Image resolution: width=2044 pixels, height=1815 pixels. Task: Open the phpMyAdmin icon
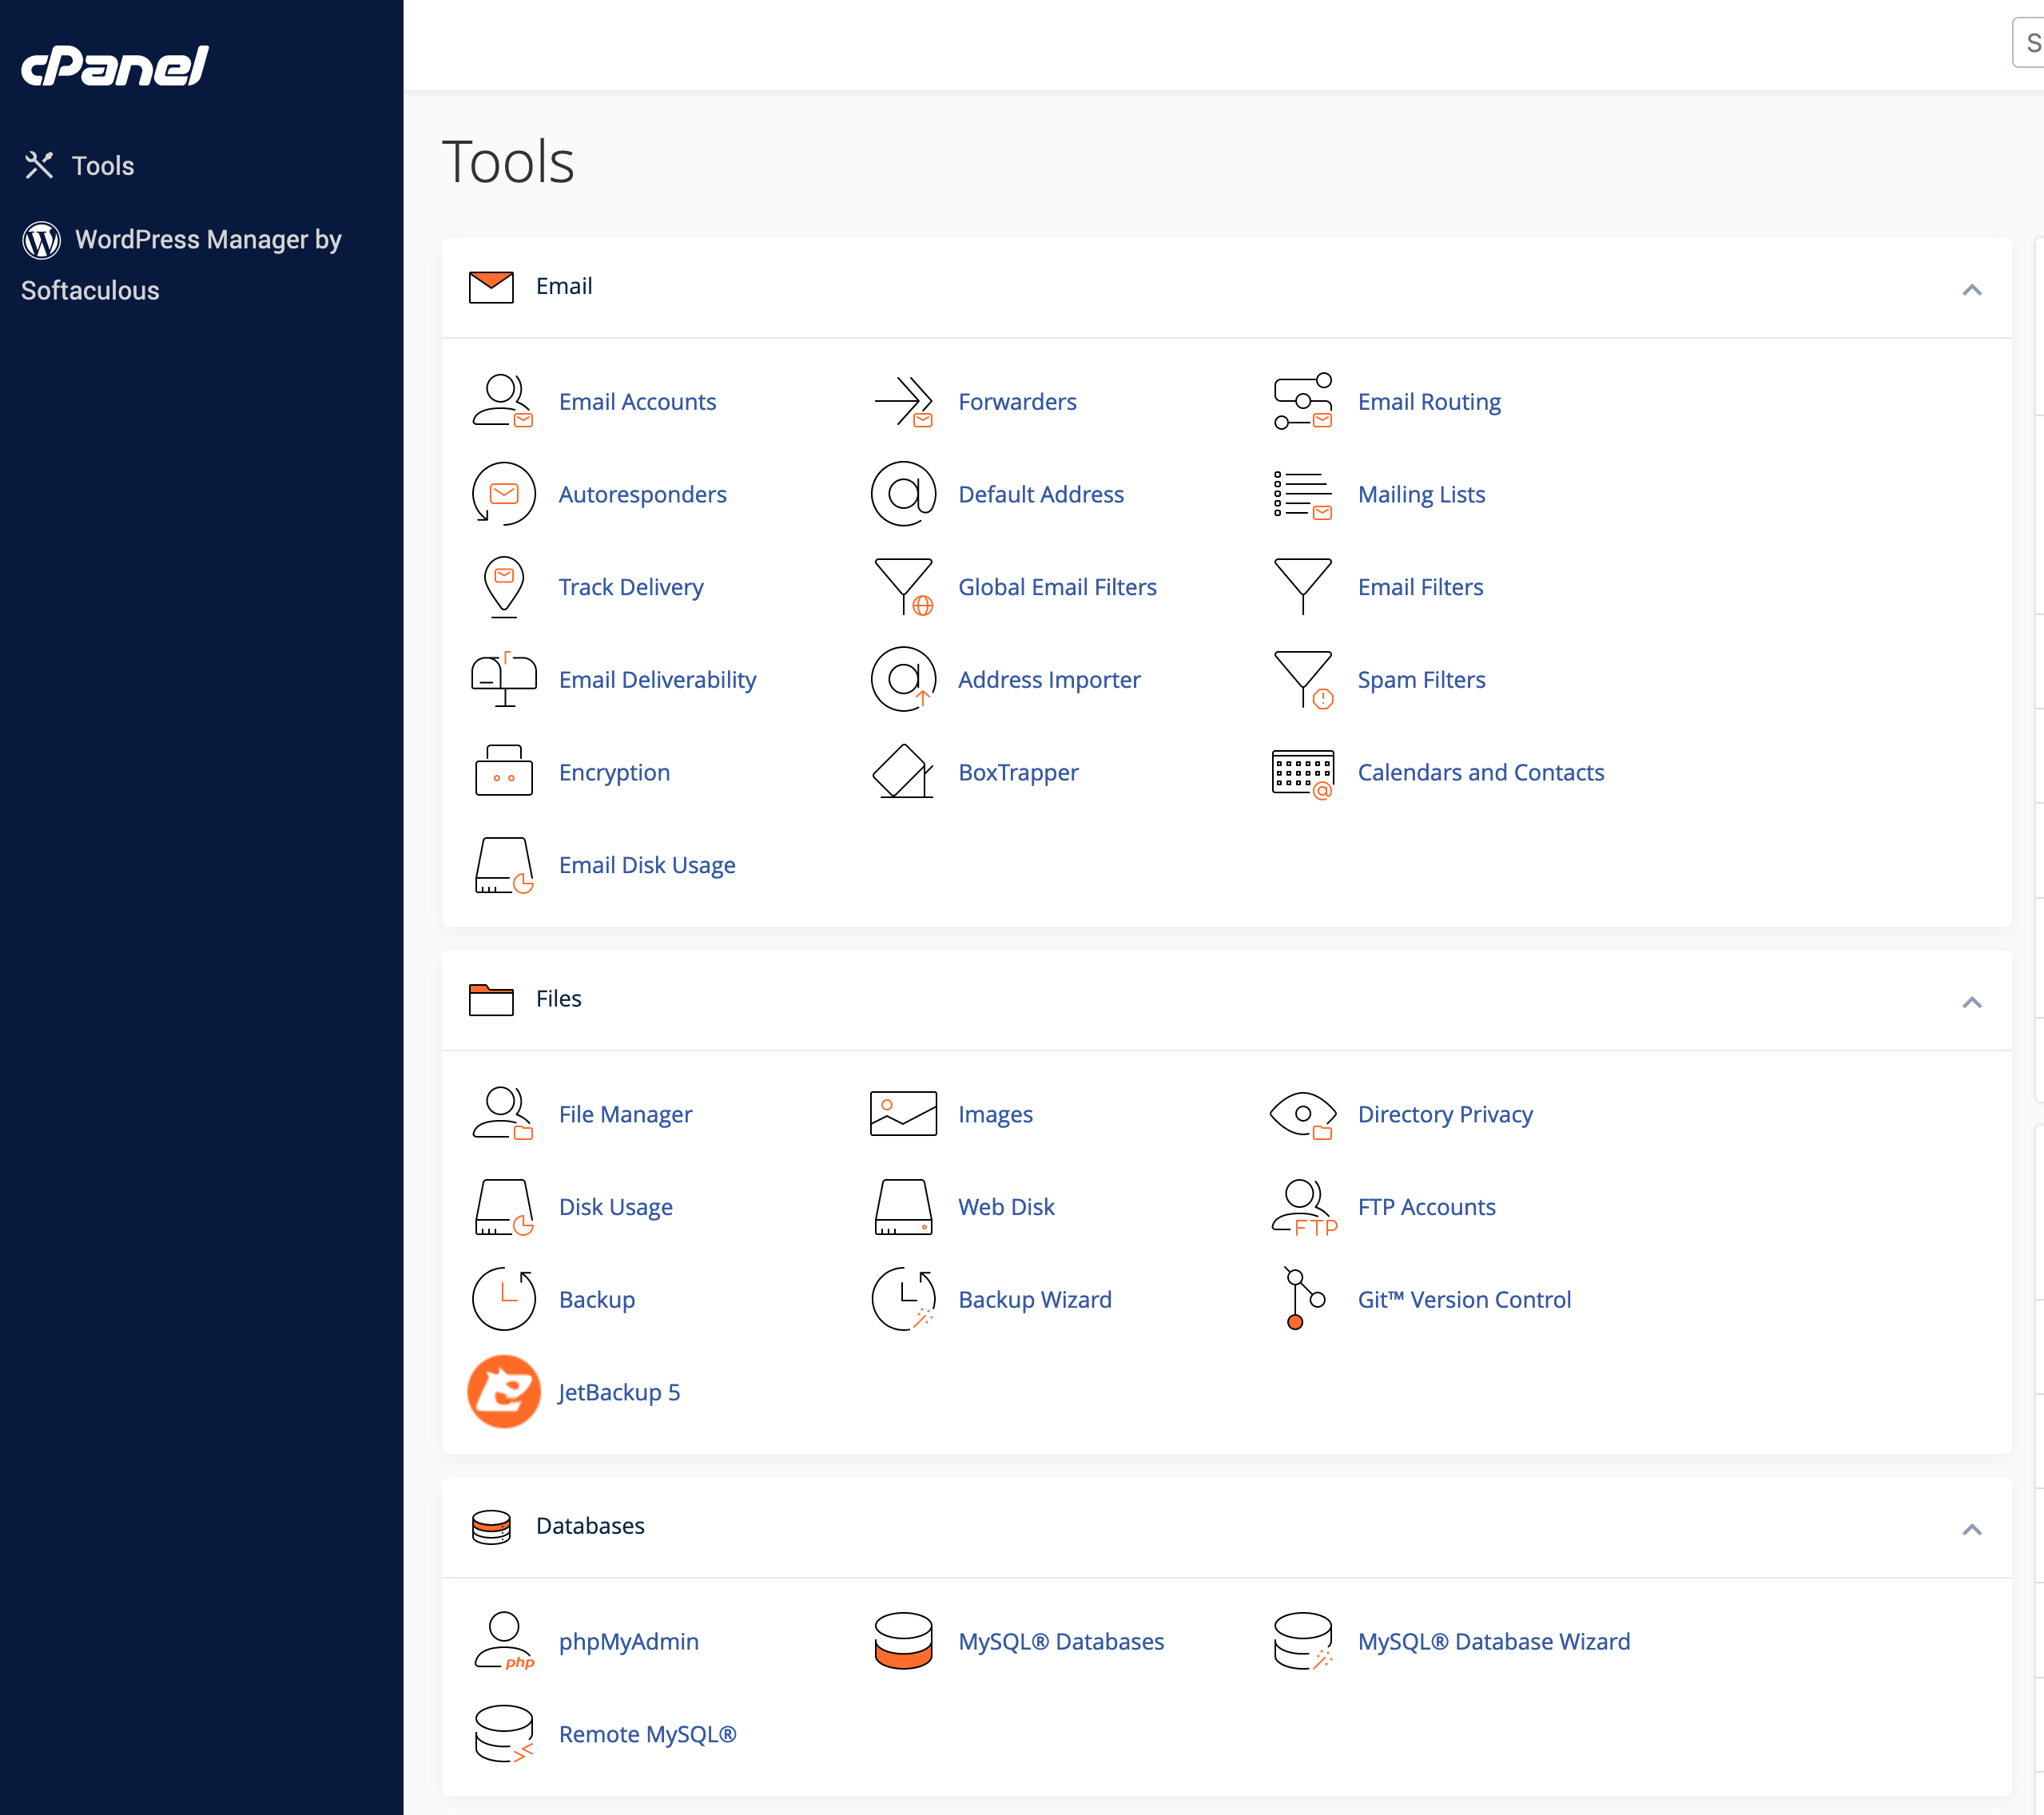[503, 1641]
